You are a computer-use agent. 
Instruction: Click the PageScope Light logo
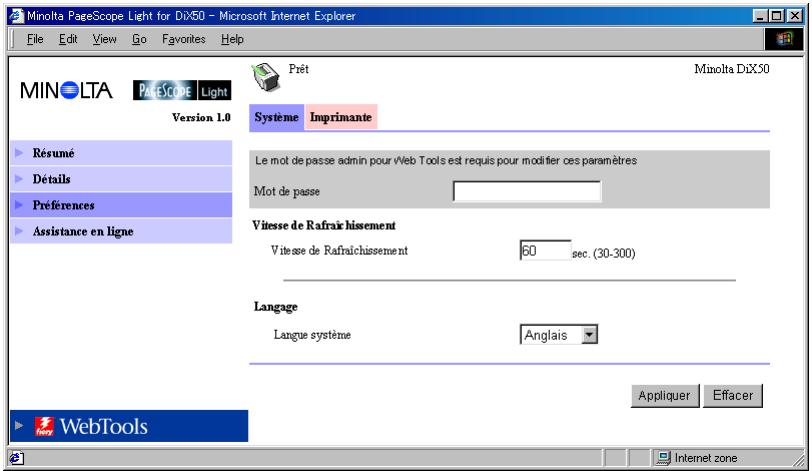[x=182, y=91]
